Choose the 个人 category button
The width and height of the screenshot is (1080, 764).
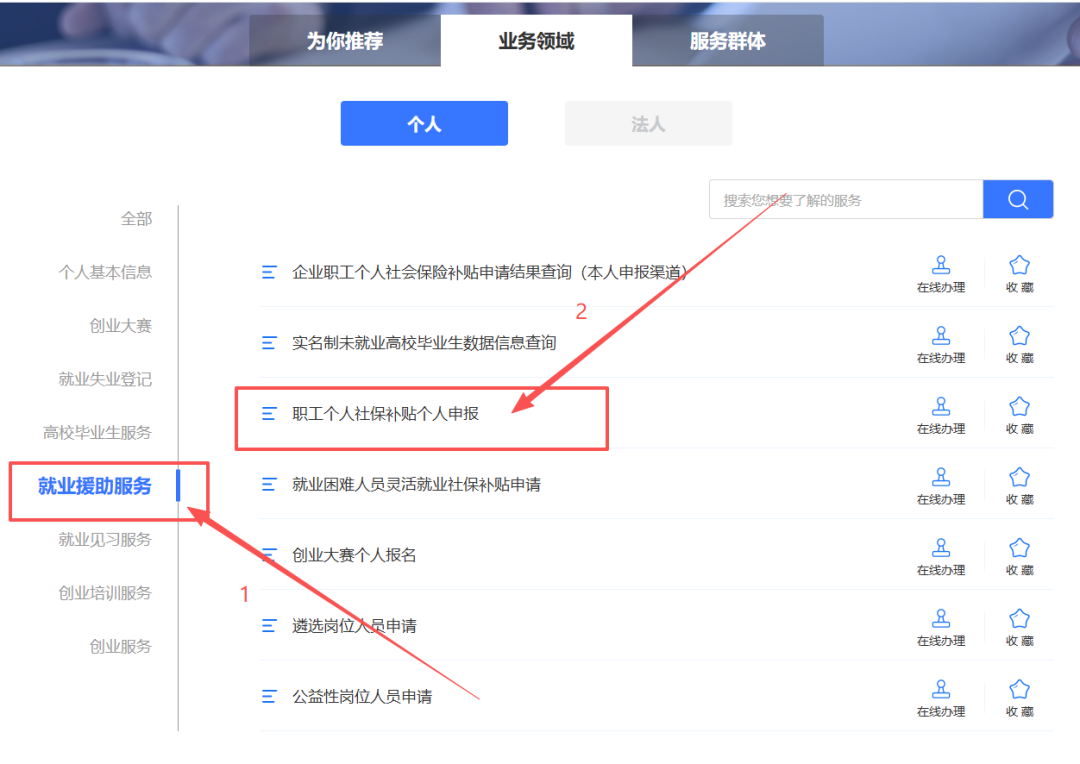pyautogui.click(x=424, y=123)
